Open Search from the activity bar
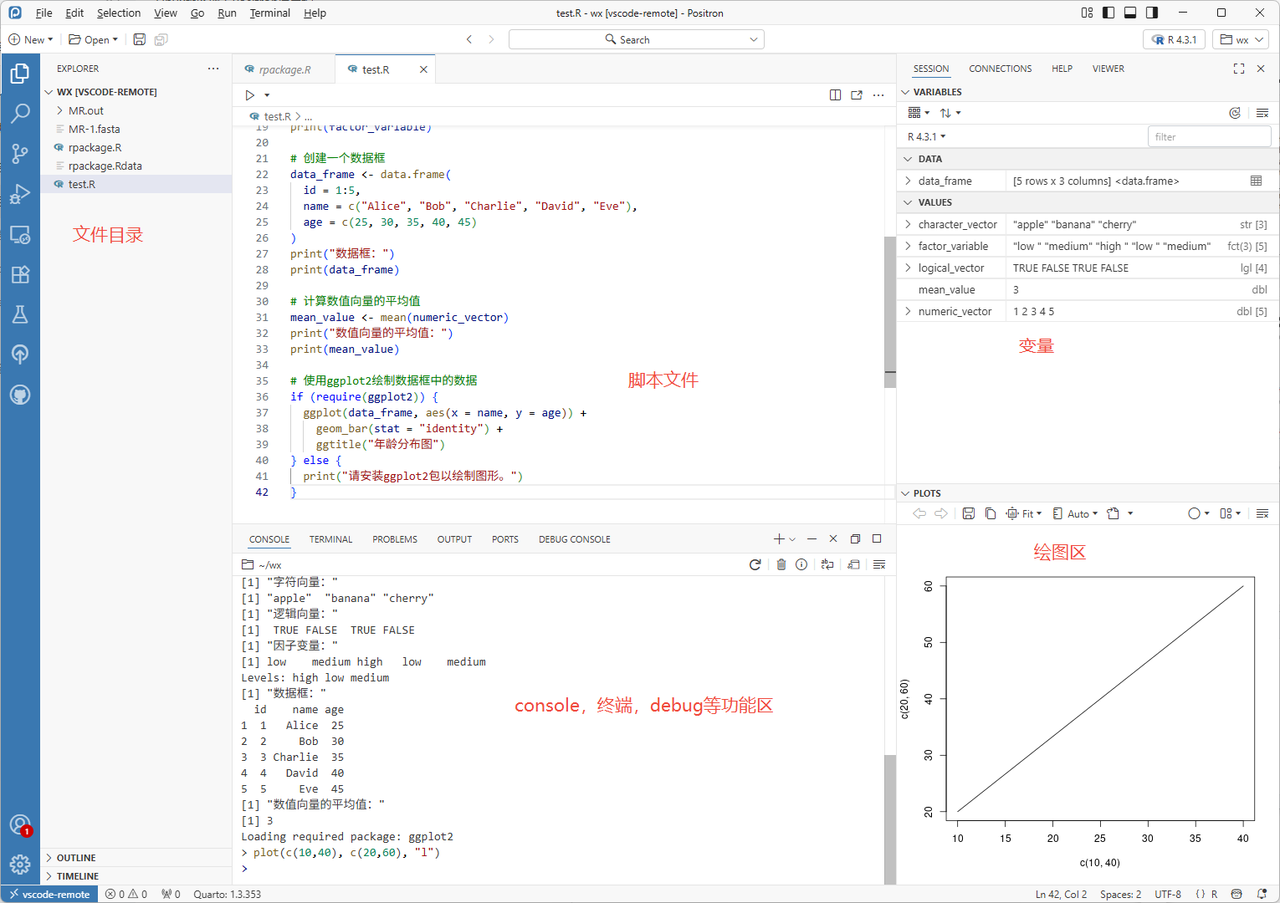Image resolution: width=1280 pixels, height=903 pixels. tap(20, 113)
